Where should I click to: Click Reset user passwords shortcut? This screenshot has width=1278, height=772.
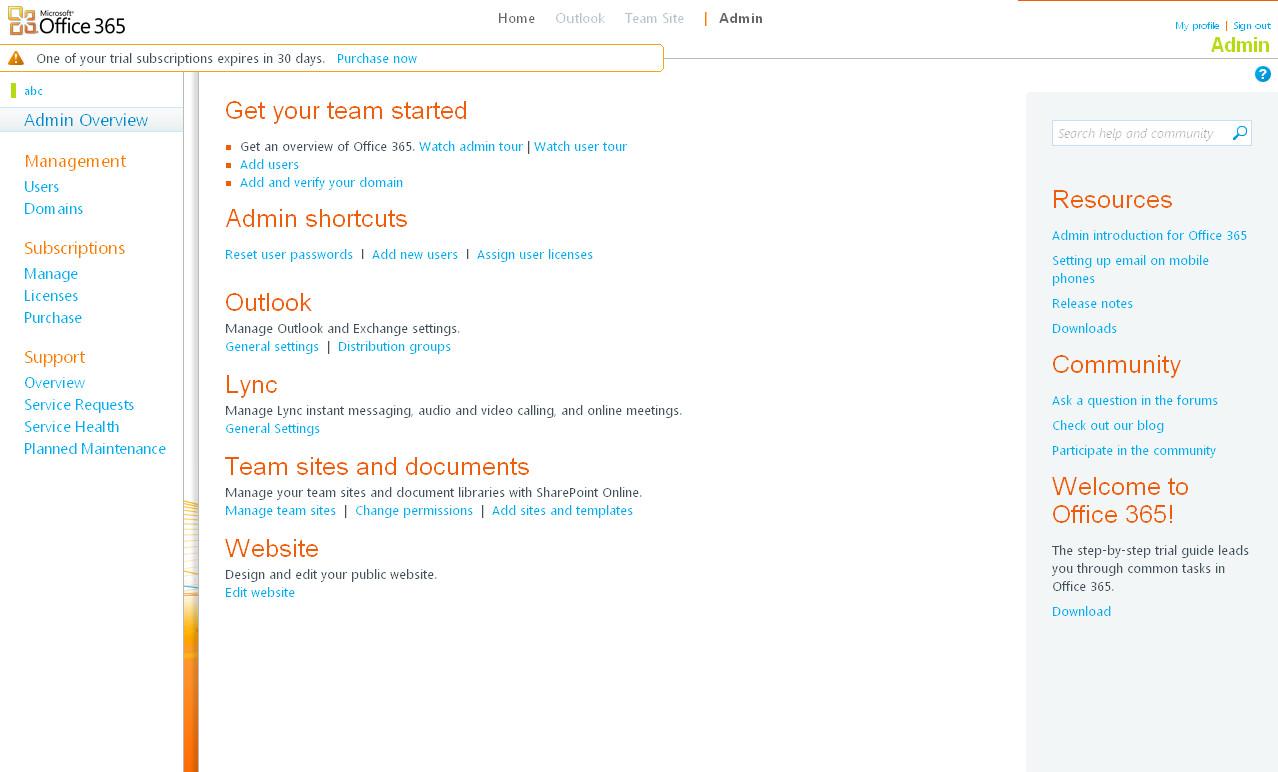288,254
